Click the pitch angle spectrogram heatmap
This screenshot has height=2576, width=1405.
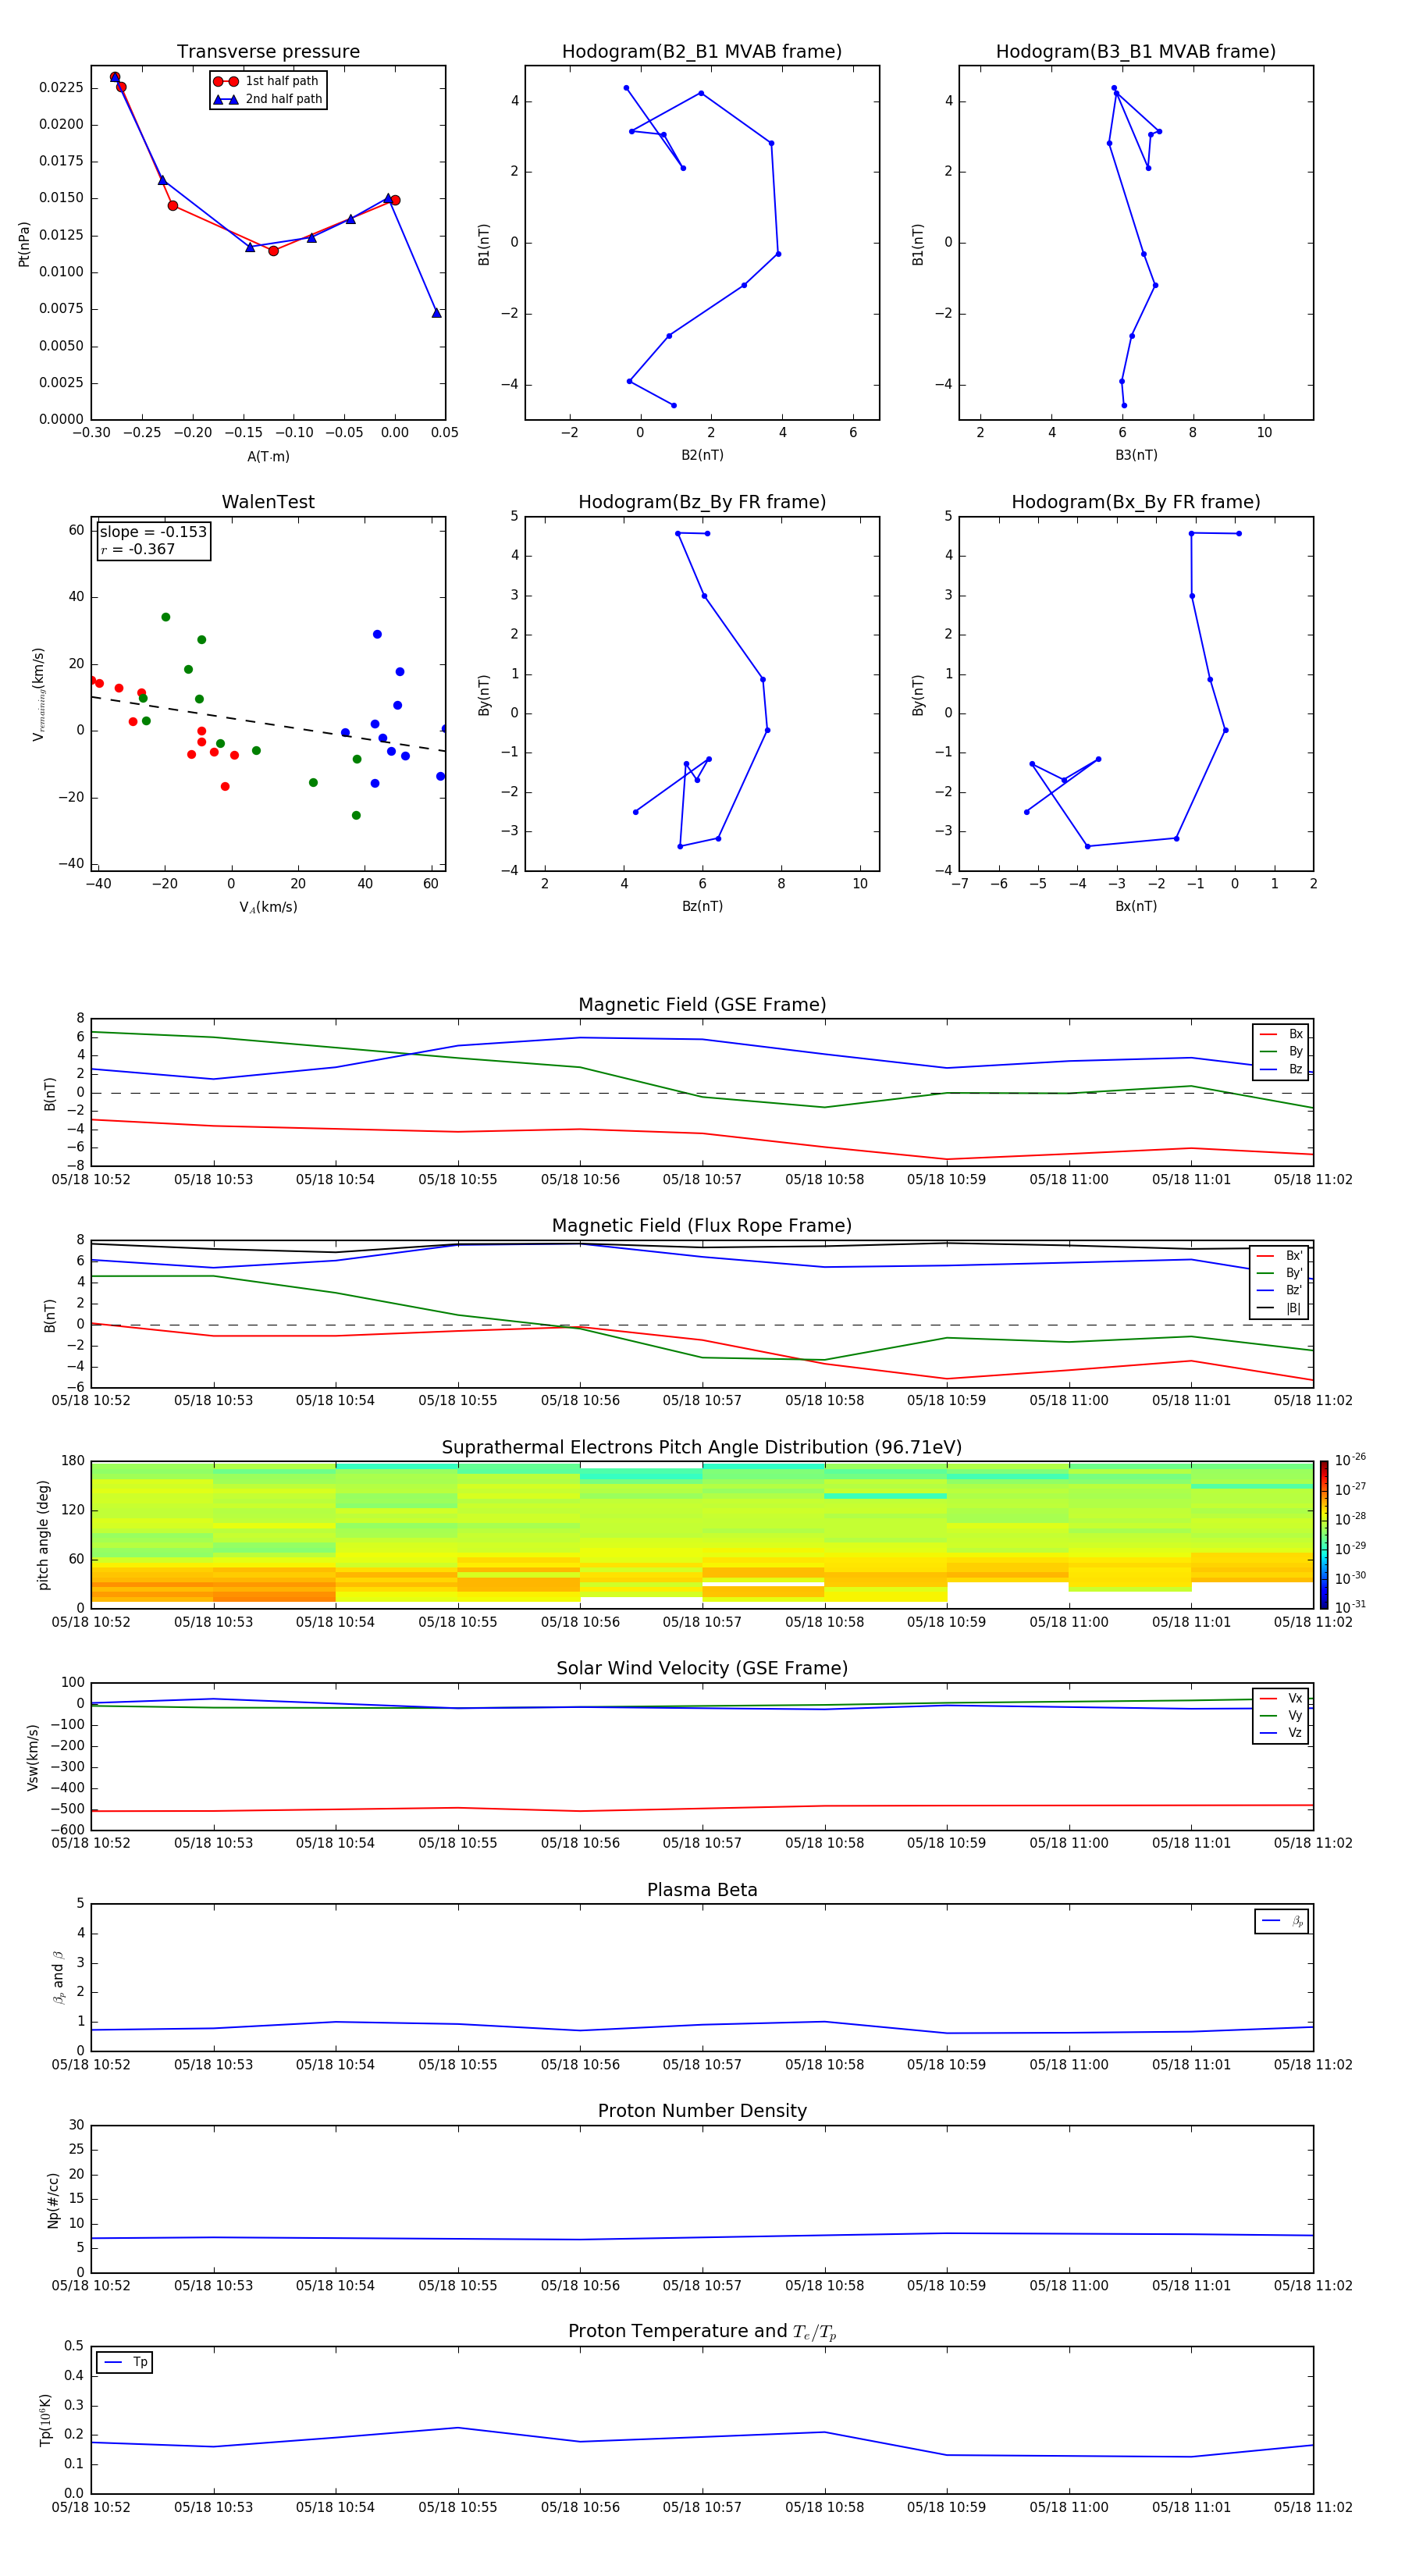click(702, 1535)
